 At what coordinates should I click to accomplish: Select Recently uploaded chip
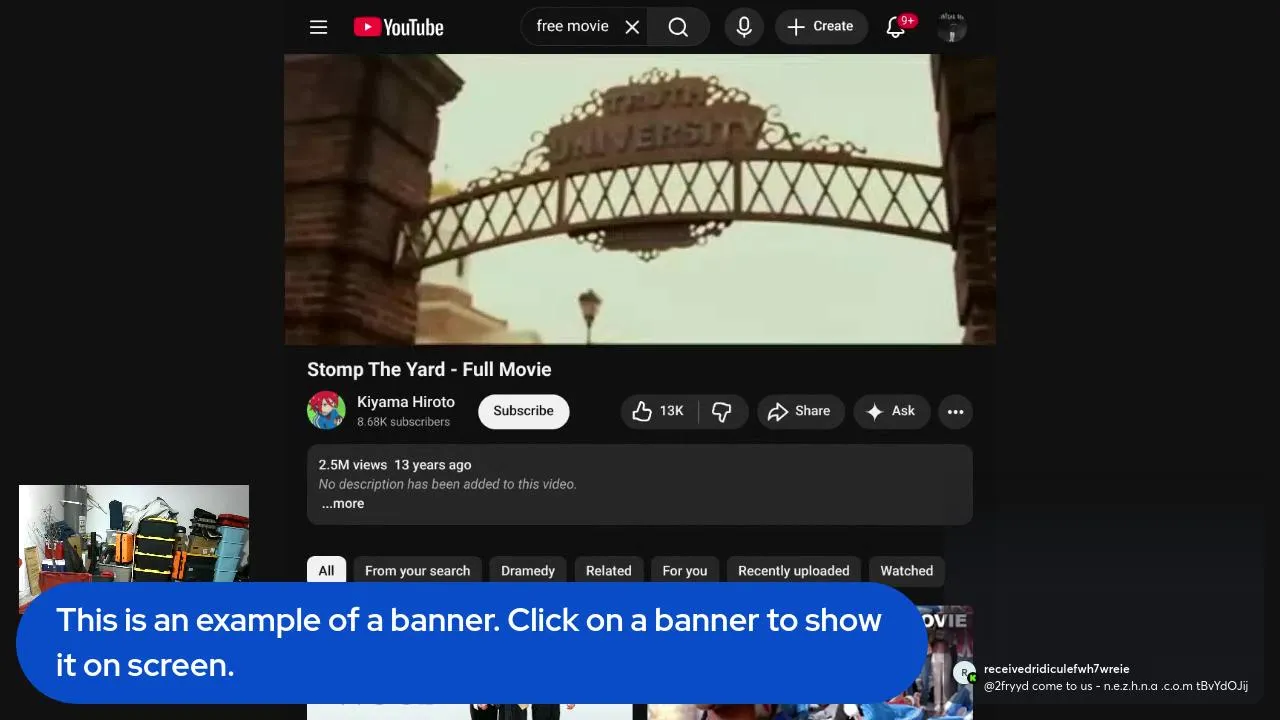tap(793, 571)
